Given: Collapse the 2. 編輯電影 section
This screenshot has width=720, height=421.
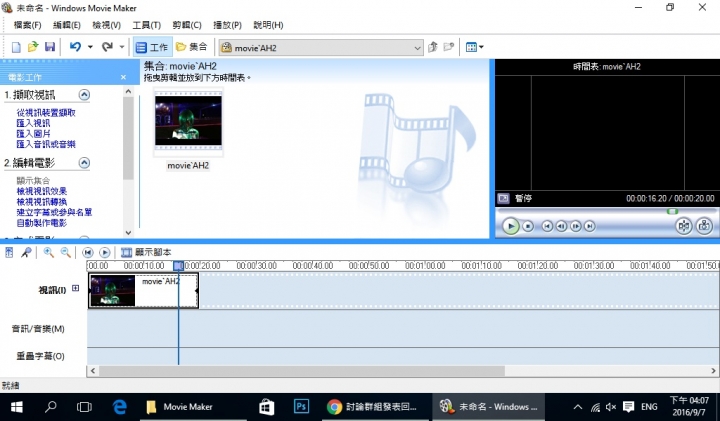Looking at the screenshot, I should 84,163.
